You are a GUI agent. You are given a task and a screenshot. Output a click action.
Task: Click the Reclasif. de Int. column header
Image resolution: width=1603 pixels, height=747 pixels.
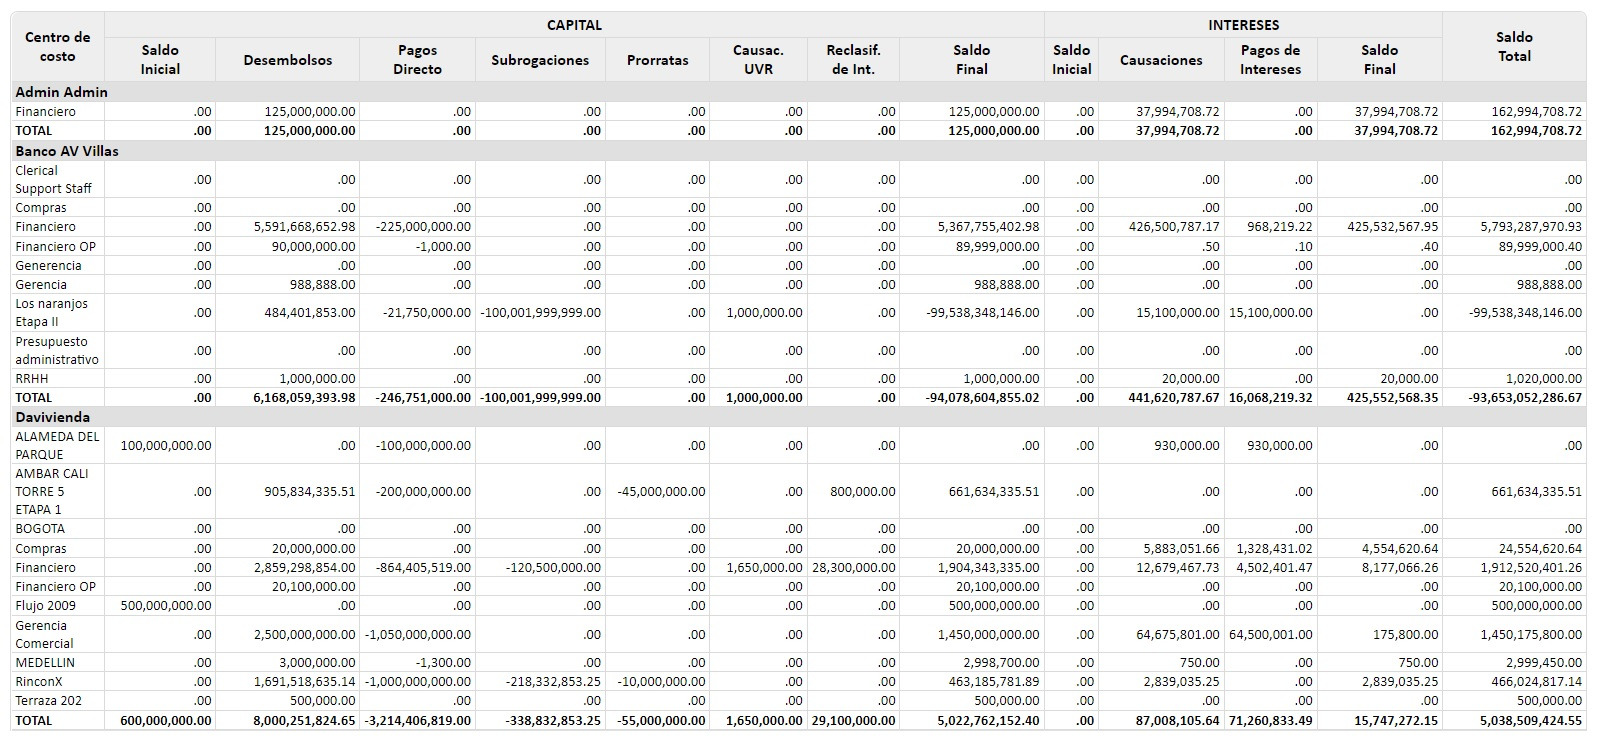pyautogui.click(x=853, y=60)
